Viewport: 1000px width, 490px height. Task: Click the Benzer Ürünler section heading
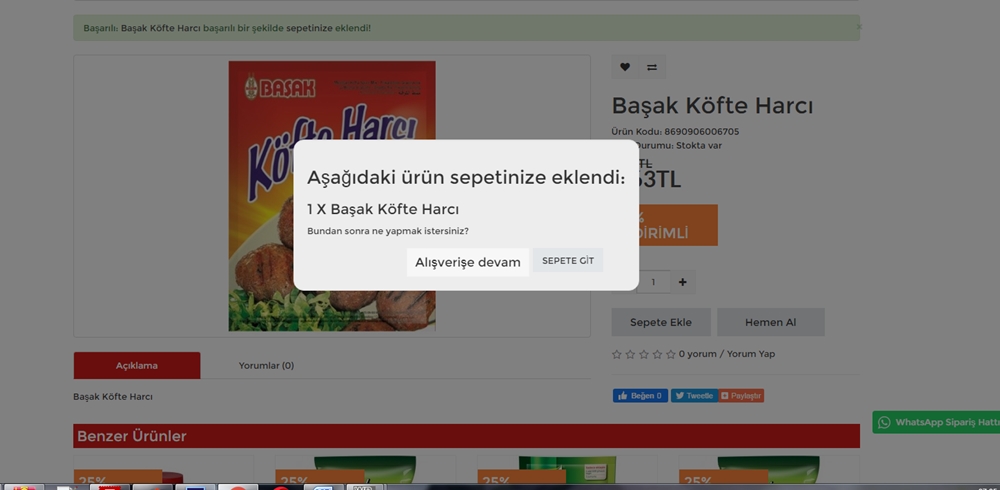coord(131,436)
